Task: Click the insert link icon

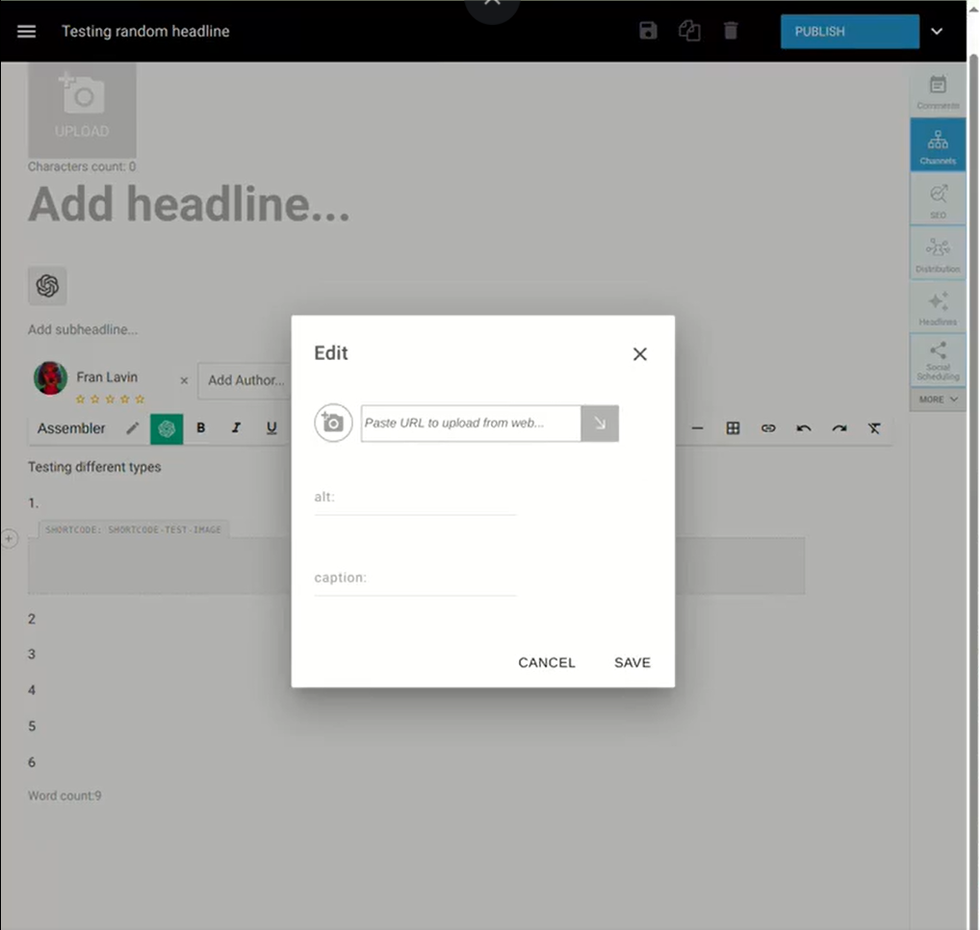Action: click(768, 428)
